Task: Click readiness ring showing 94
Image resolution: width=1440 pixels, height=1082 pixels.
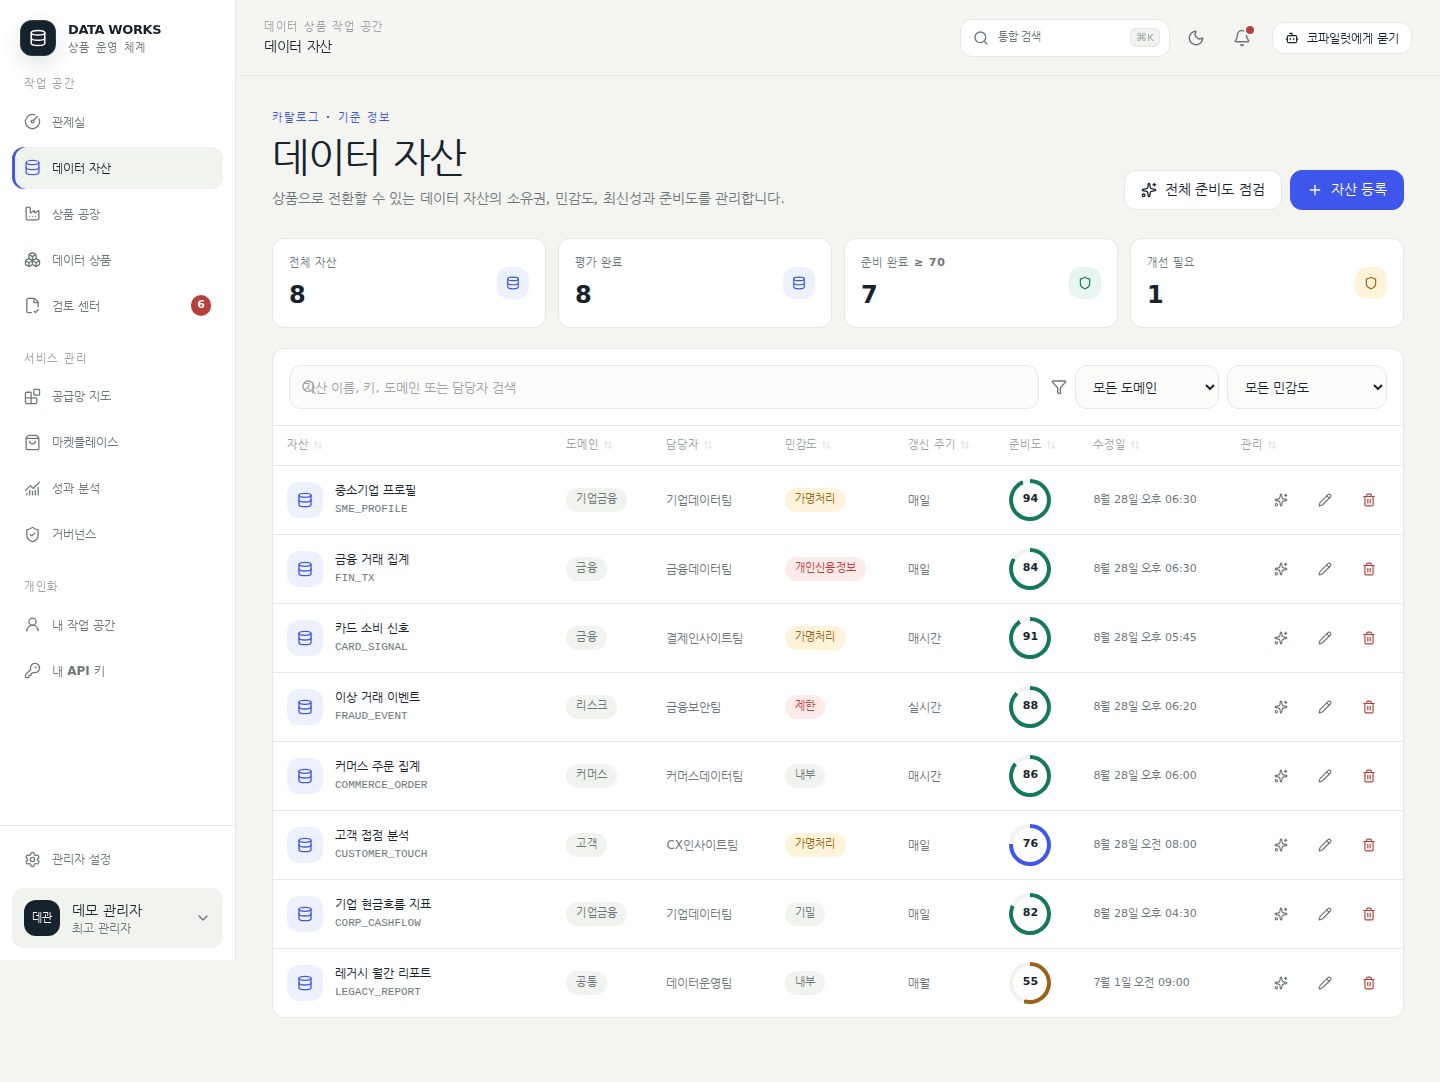Action: (x=1030, y=499)
